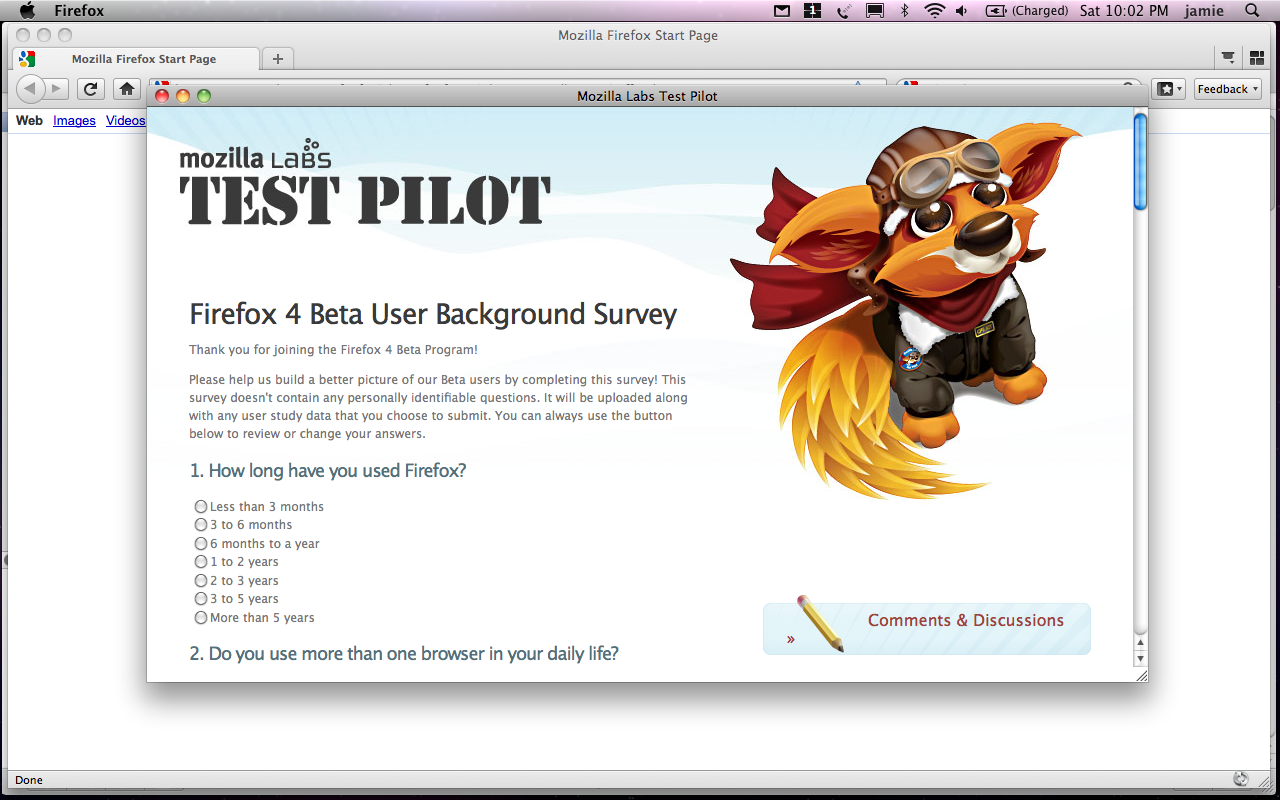Click the Web link on Google page
Screen dimensions: 1280x800
[29, 121]
